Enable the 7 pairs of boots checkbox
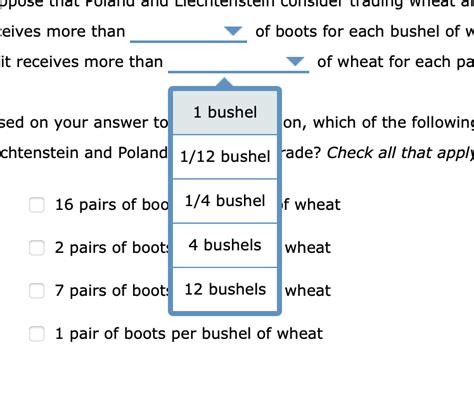The height and width of the screenshot is (397, 474). pos(37,290)
